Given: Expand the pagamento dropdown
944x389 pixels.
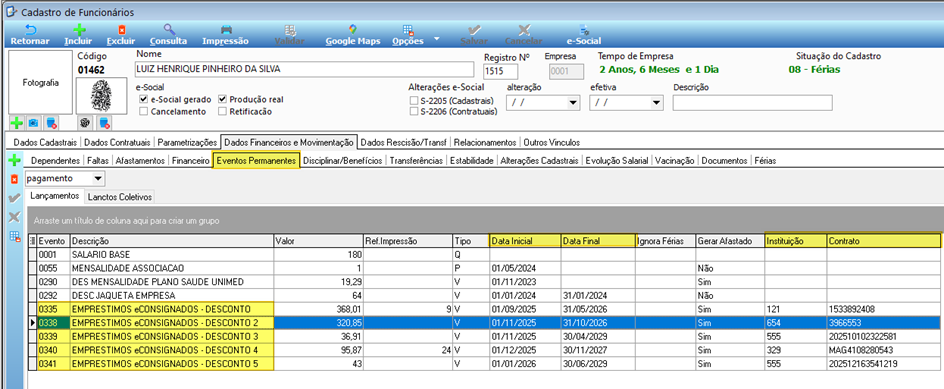Looking at the screenshot, I should [98, 179].
